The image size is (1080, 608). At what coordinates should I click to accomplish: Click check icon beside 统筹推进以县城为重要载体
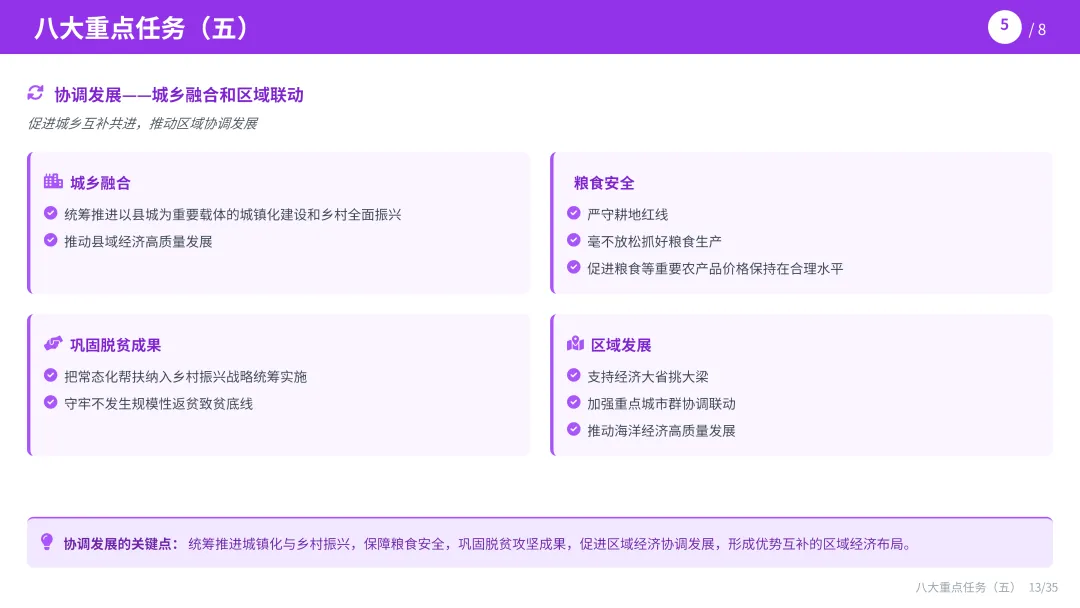point(50,213)
